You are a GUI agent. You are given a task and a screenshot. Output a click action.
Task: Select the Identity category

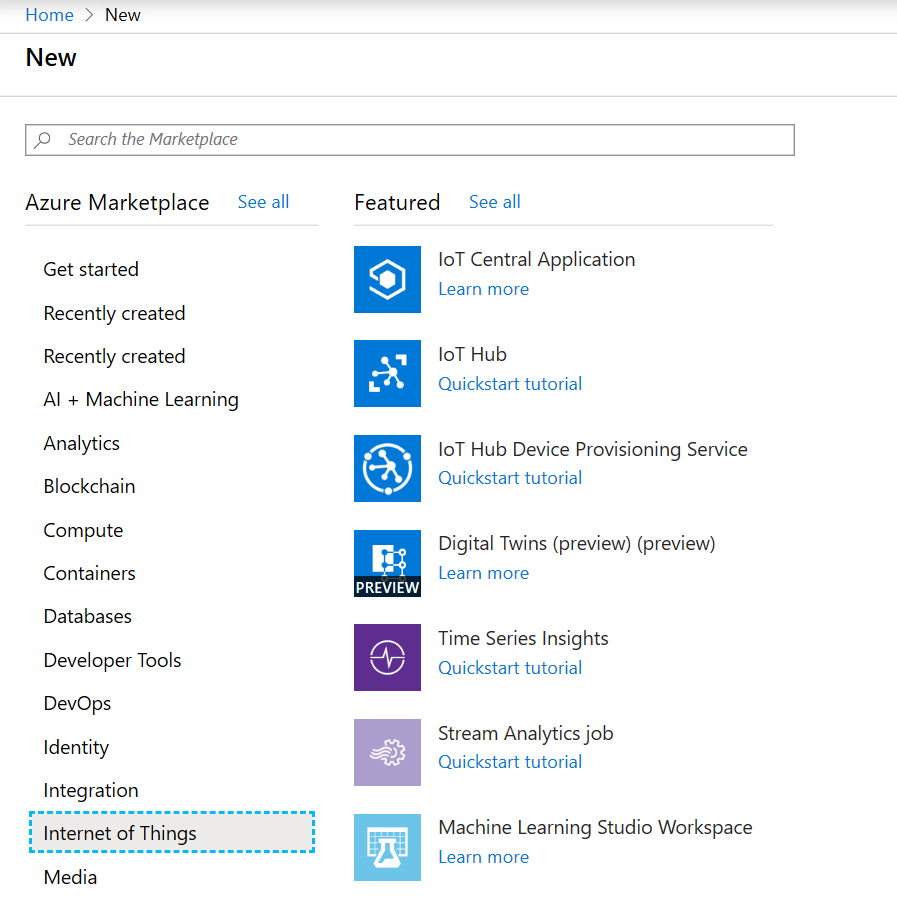(x=76, y=748)
